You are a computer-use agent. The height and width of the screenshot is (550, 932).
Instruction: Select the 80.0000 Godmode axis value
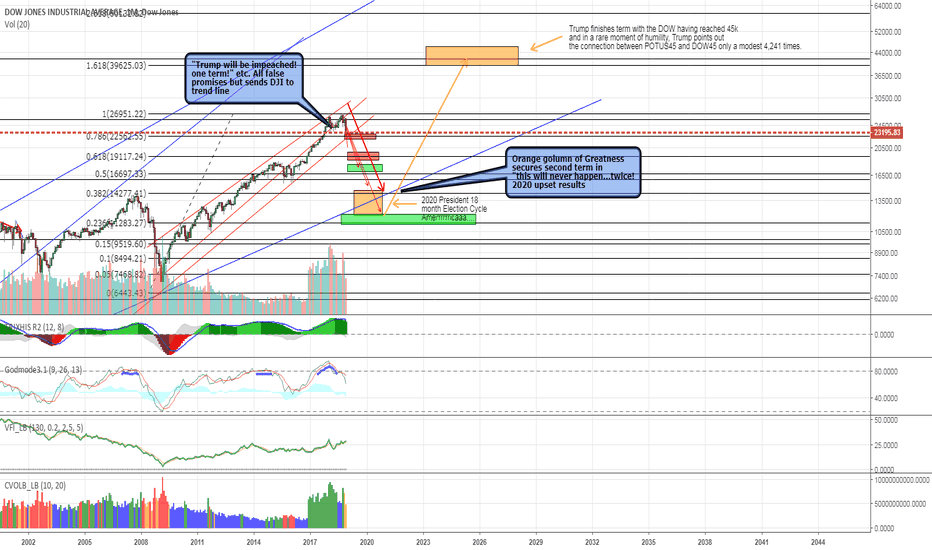886,372
